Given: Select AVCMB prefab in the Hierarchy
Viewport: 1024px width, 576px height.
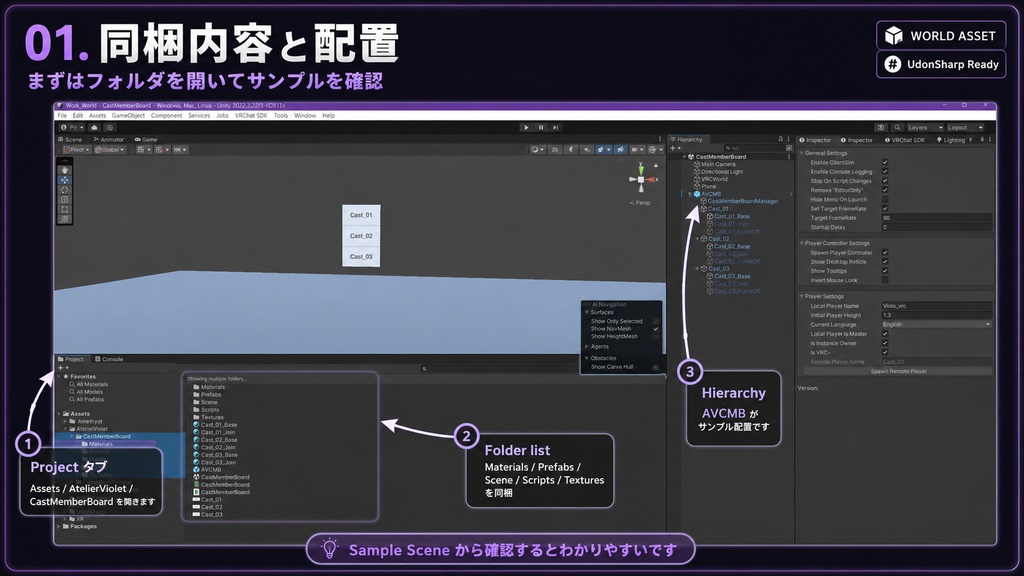Looking at the screenshot, I should click(x=711, y=194).
